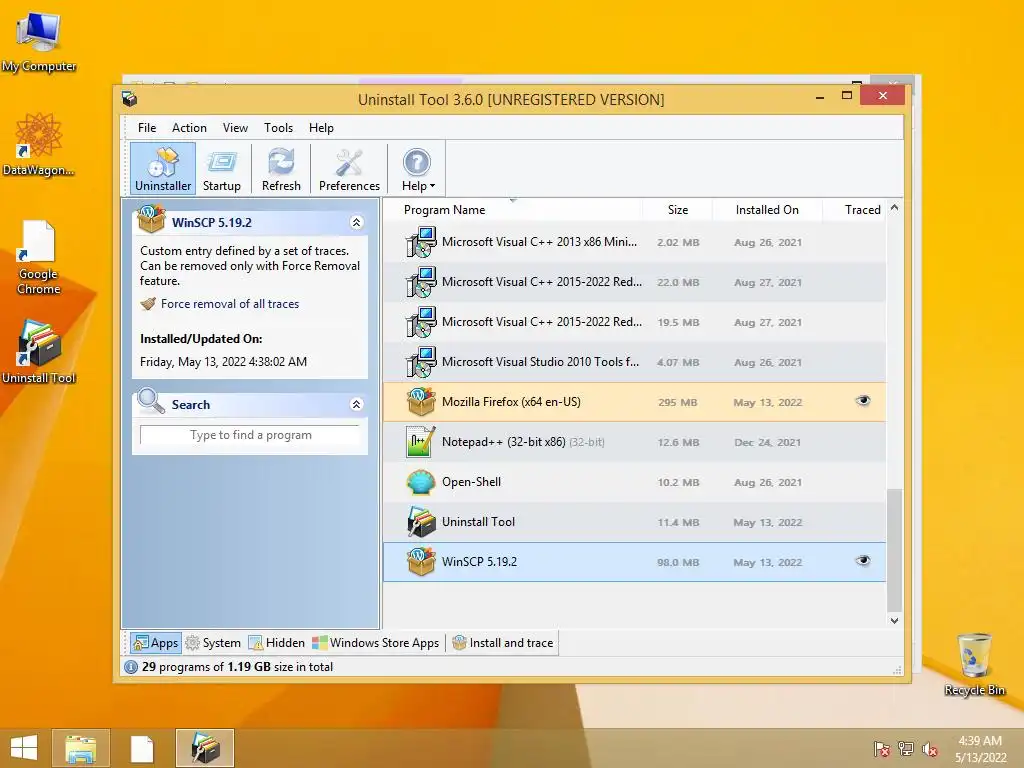Screen dimensions: 1024x768
Task: Click the WinSCP icon in details panel header
Action: pos(151,219)
